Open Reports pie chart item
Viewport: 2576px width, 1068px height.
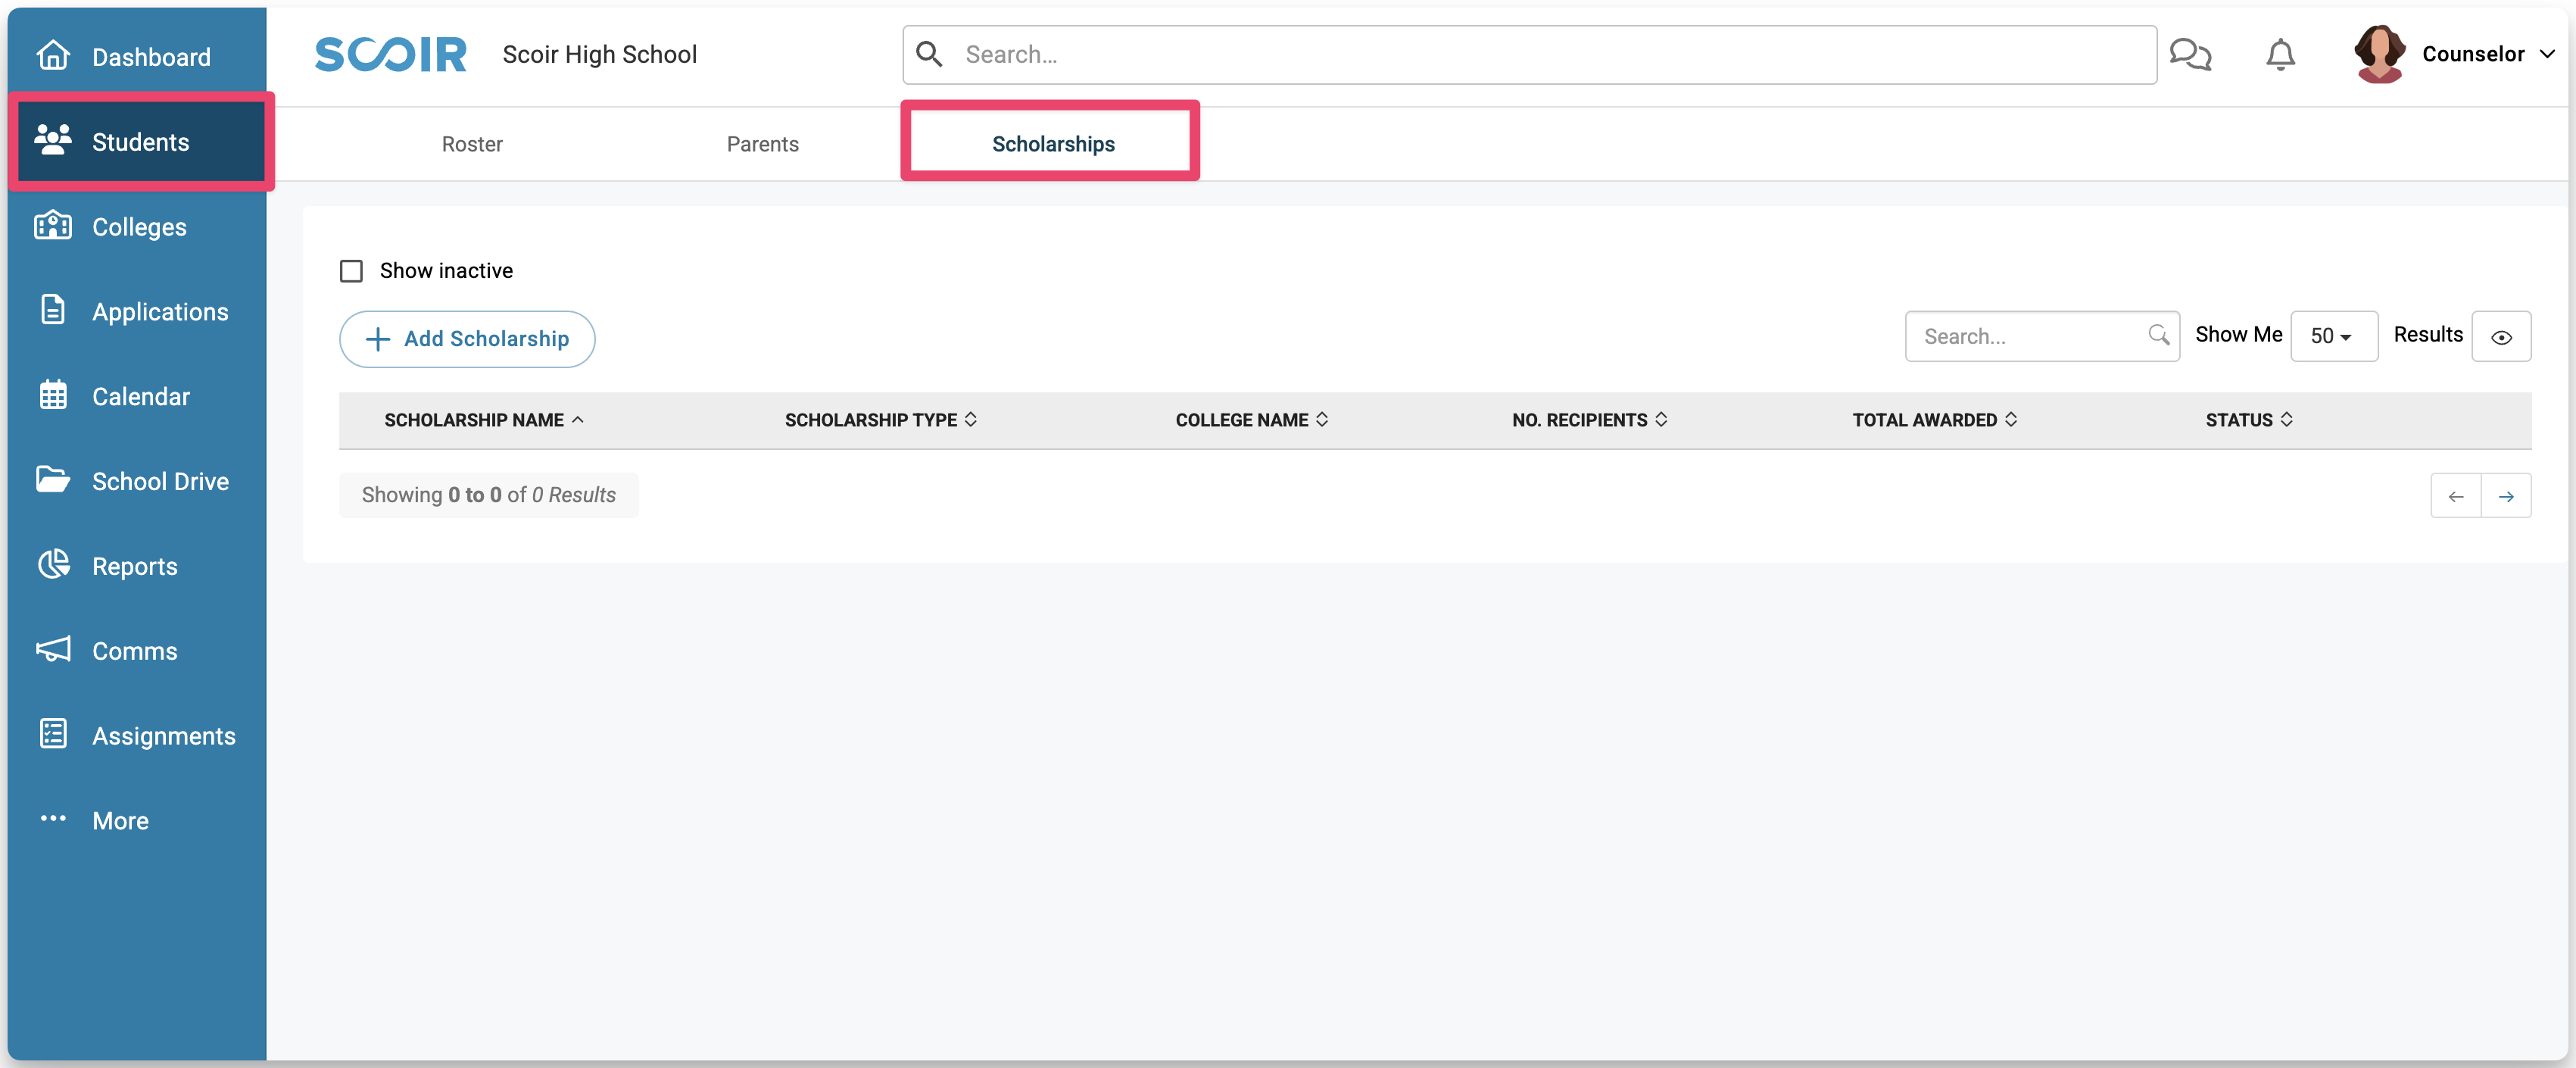134,566
